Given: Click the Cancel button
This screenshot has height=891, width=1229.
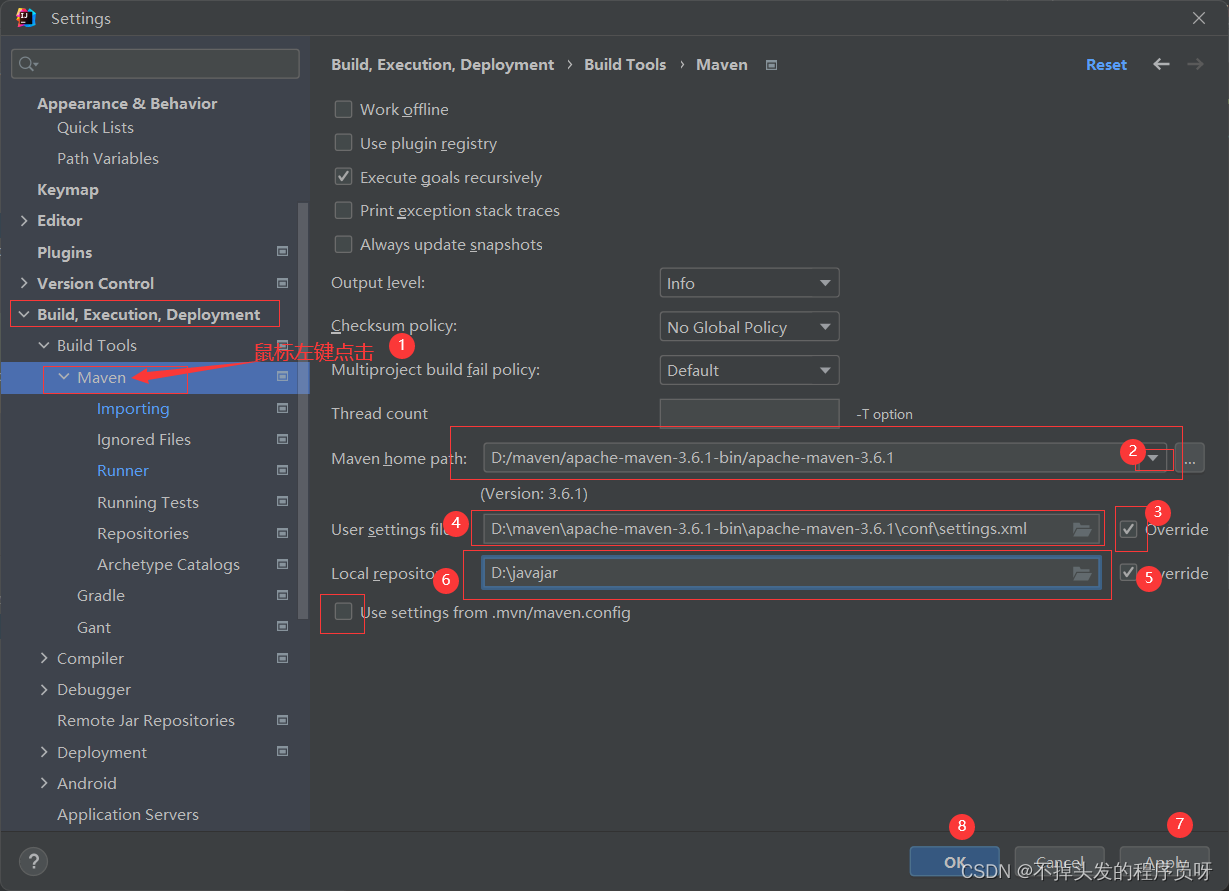Looking at the screenshot, I should 1060,862.
